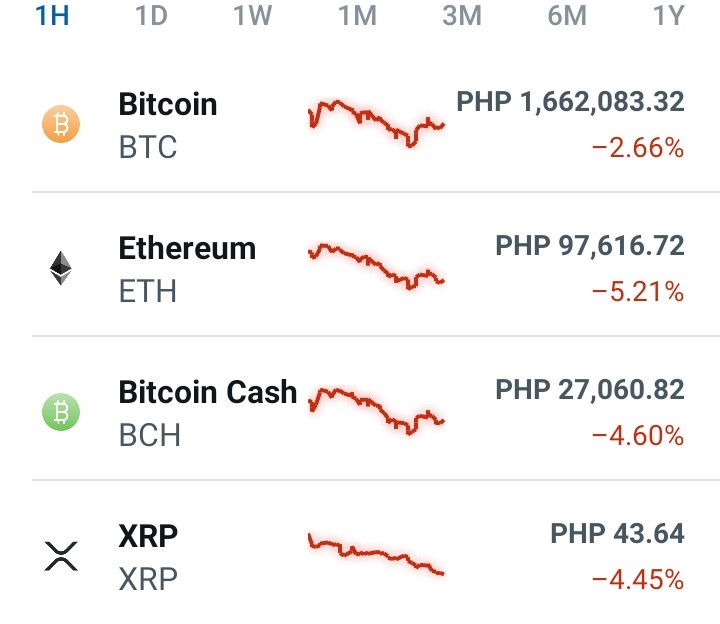The height and width of the screenshot is (624, 720).
Task: Switch to the 1D time range
Action: (x=151, y=15)
